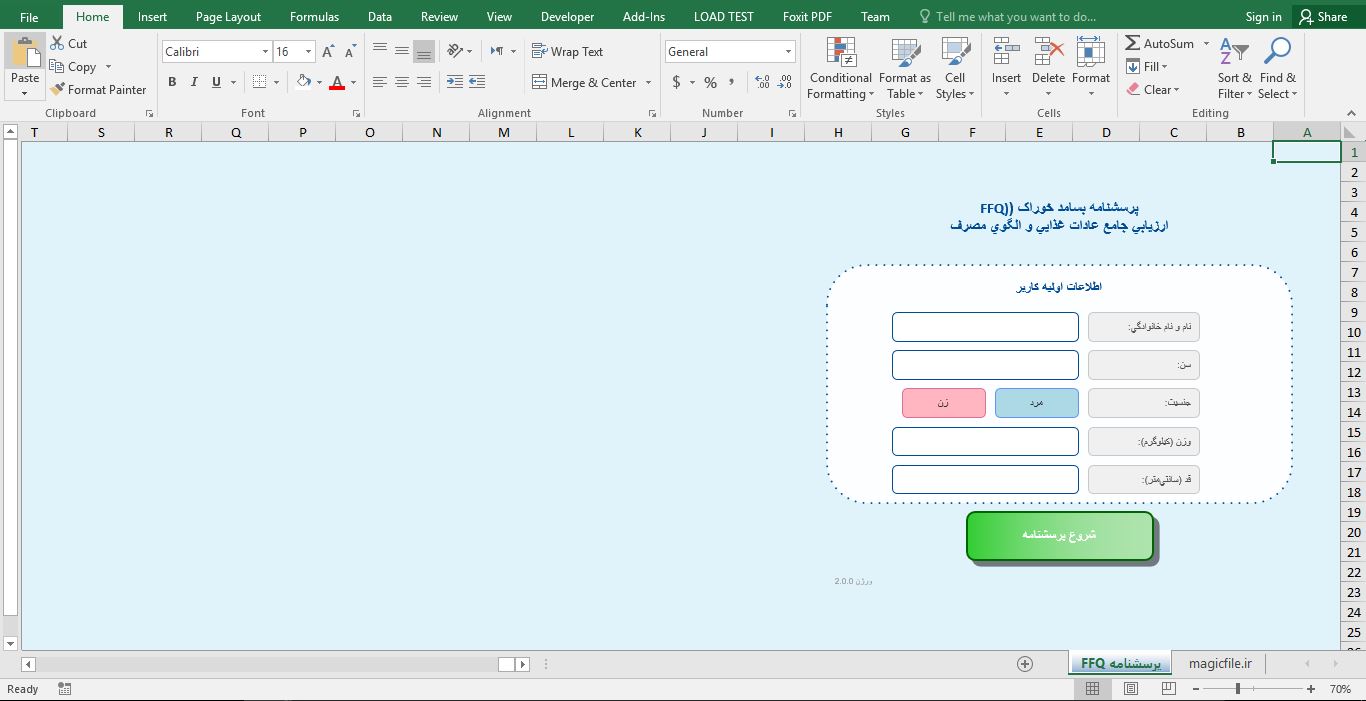This screenshot has height=701, width=1366.
Task: Click the Format Painter brush icon
Action: pos(58,90)
